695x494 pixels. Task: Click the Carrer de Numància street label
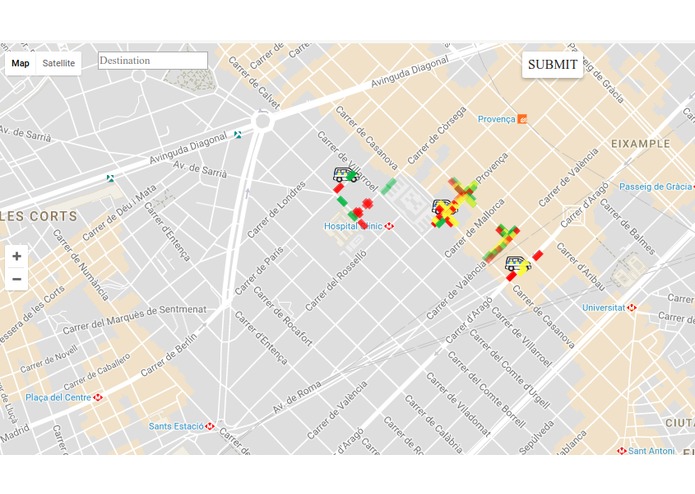pos(81,265)
